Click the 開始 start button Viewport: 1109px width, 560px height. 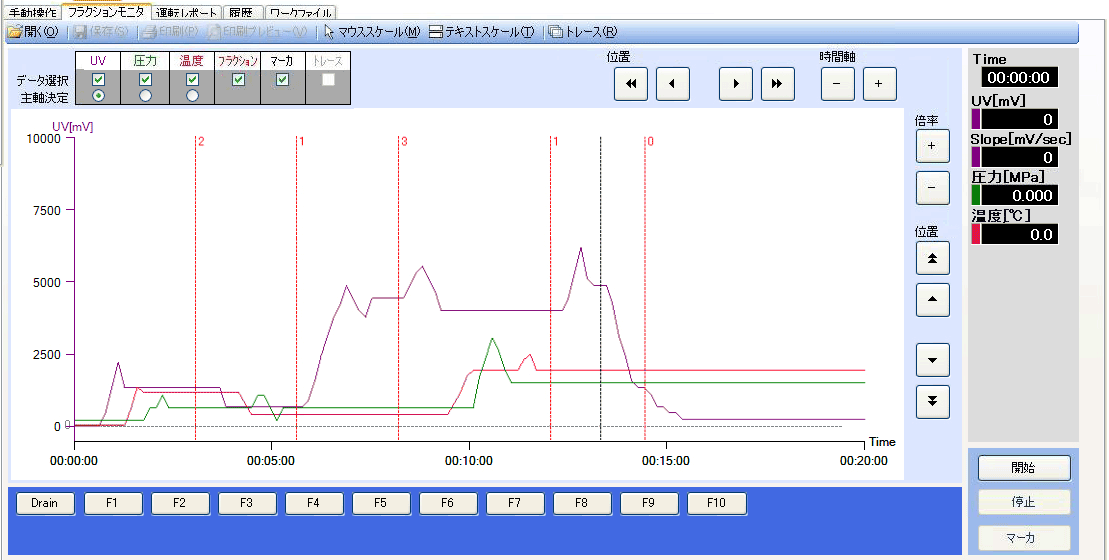pos(1024,467)
